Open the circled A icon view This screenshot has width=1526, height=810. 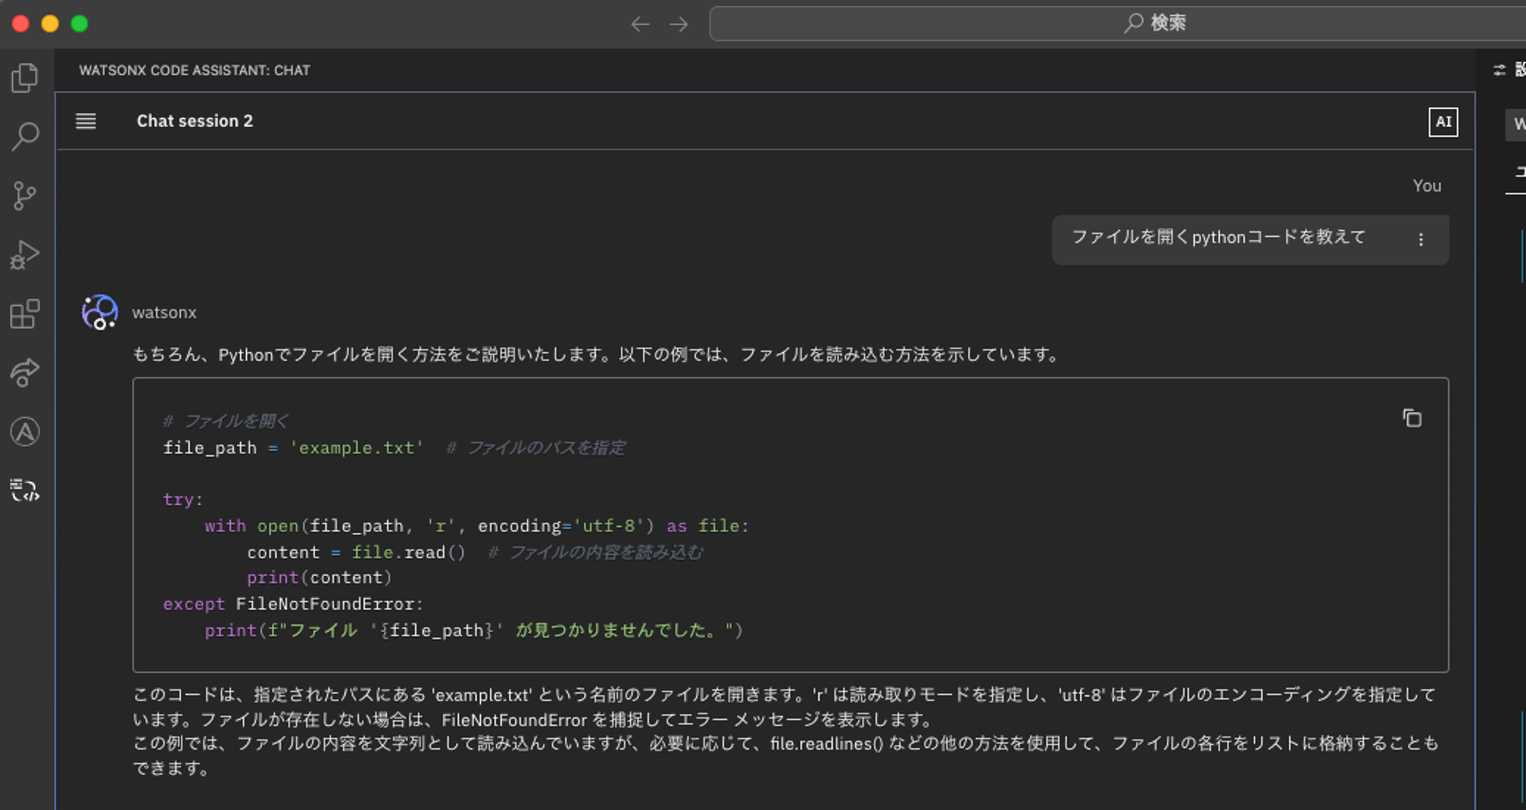pyautogui.click(x=25, y=432)
